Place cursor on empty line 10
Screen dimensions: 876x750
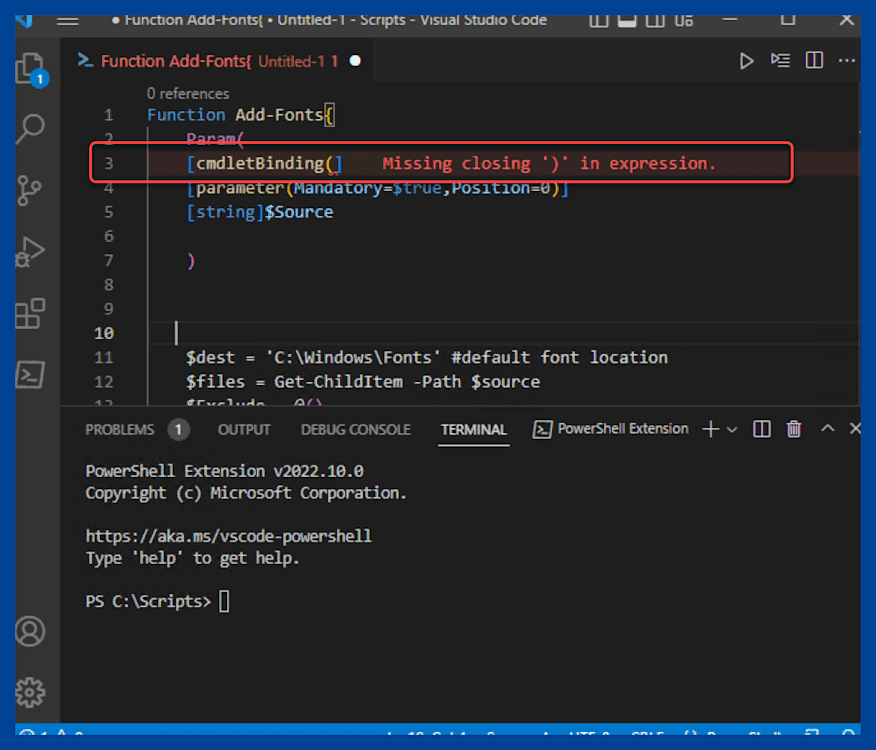[503, 334]
